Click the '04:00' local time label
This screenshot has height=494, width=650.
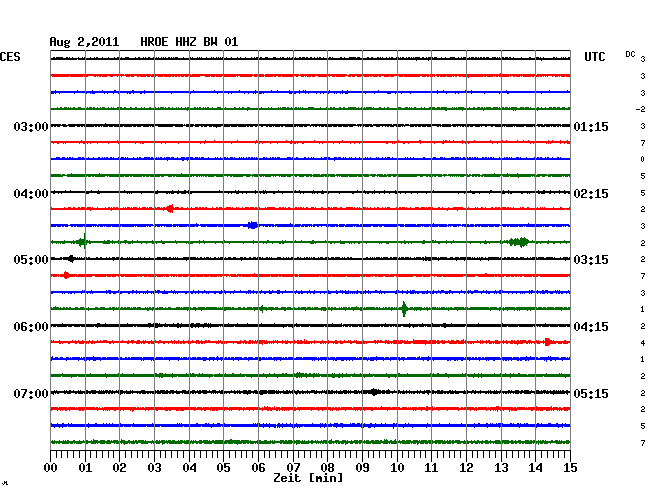[x=31, y=194]
